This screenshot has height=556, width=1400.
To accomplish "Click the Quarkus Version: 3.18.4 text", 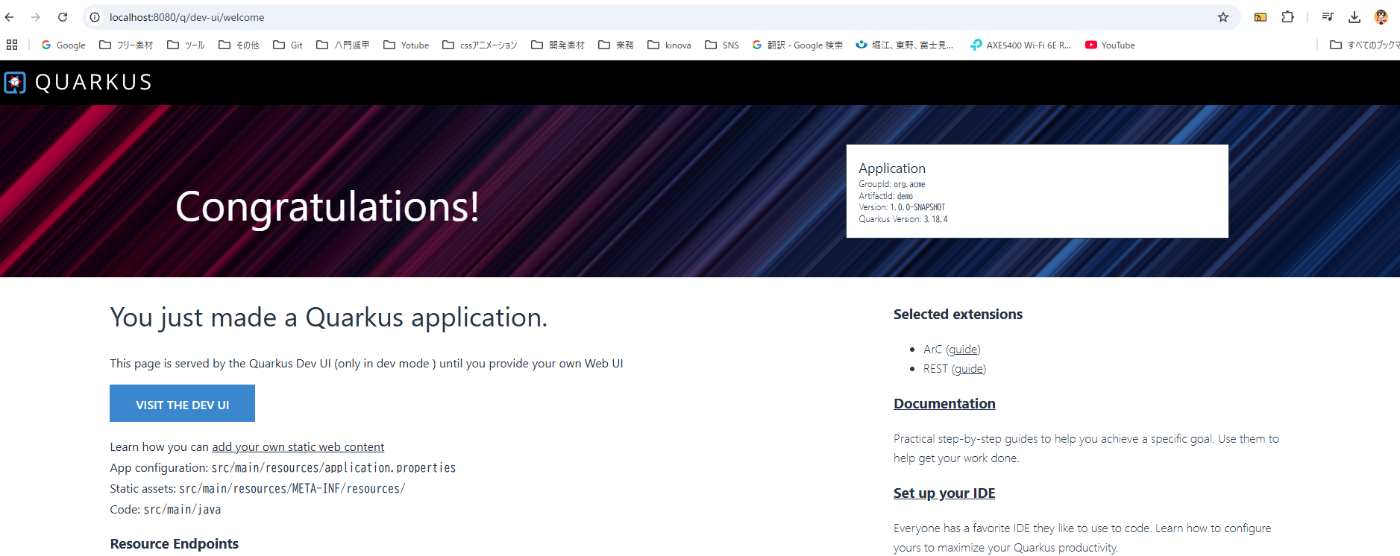I will pyautogui.click(x=903, y=218).
